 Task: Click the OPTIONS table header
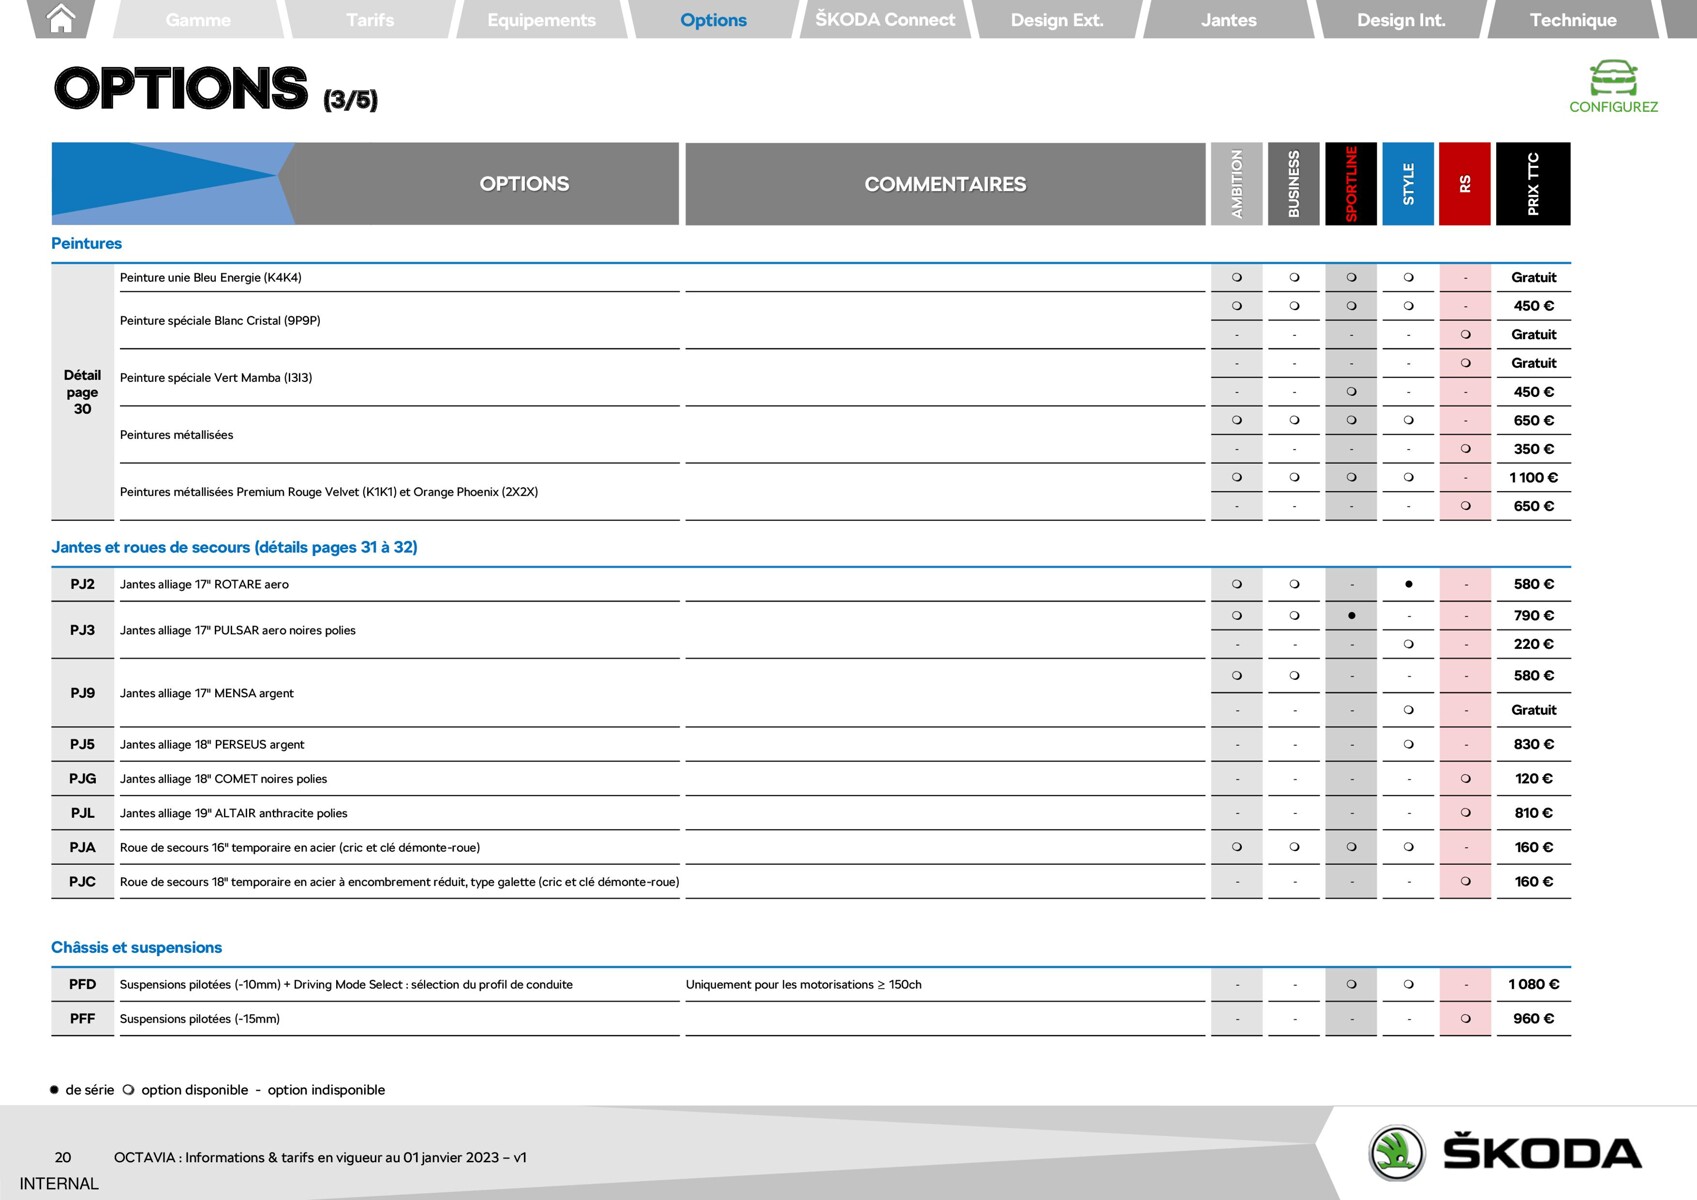tap(524, 184)
